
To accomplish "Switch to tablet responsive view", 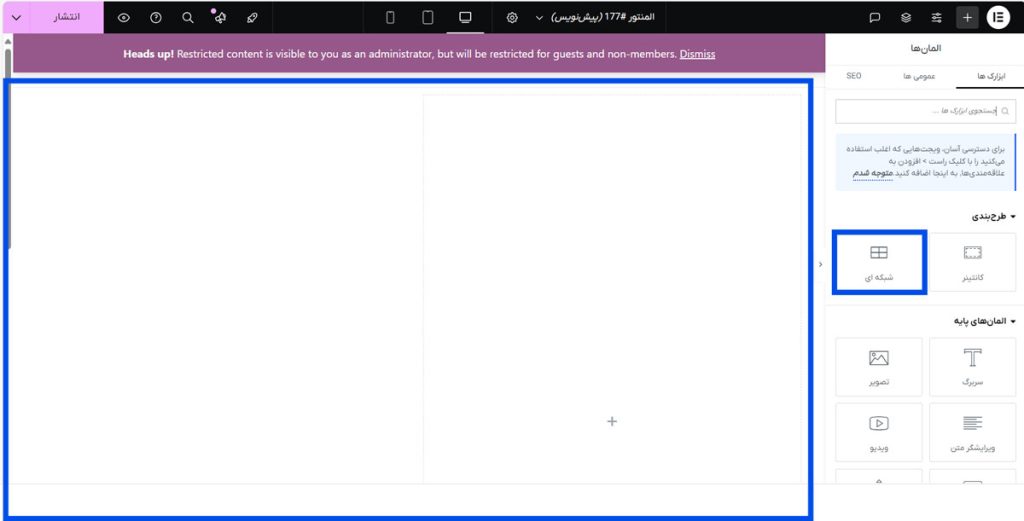I will (428, 17).
